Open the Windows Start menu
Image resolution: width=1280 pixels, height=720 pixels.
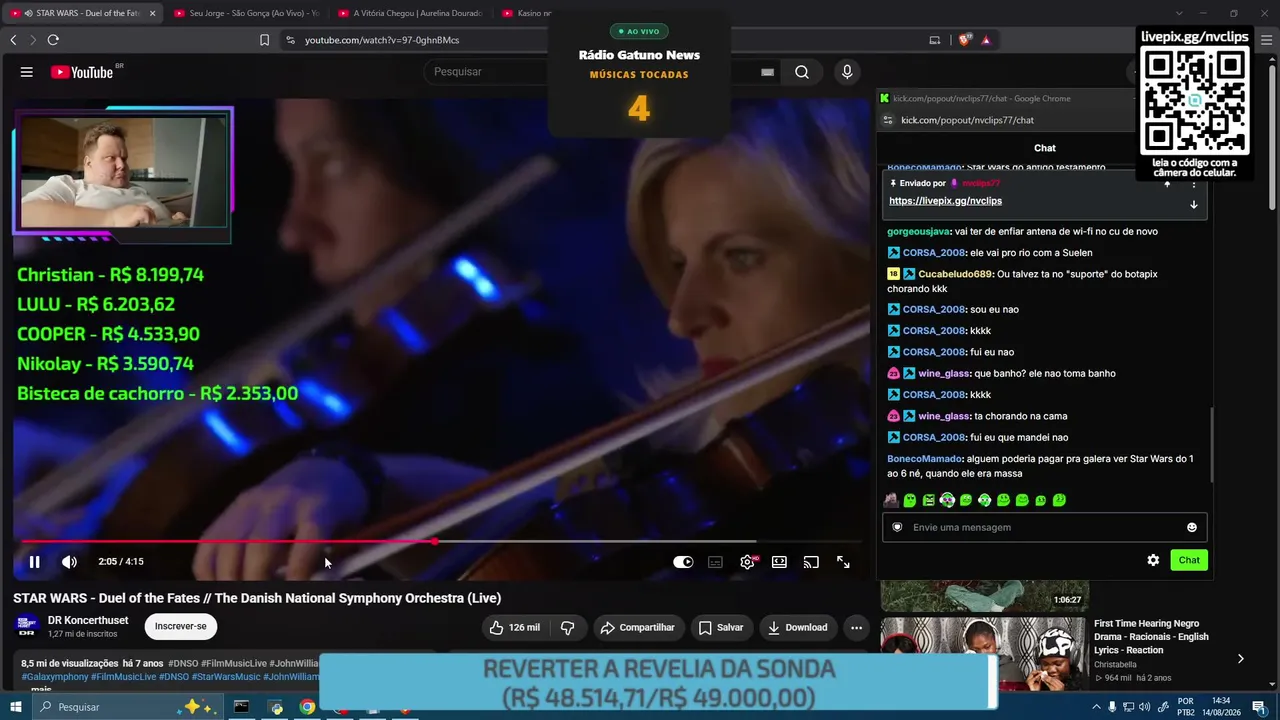pos(15,707)
